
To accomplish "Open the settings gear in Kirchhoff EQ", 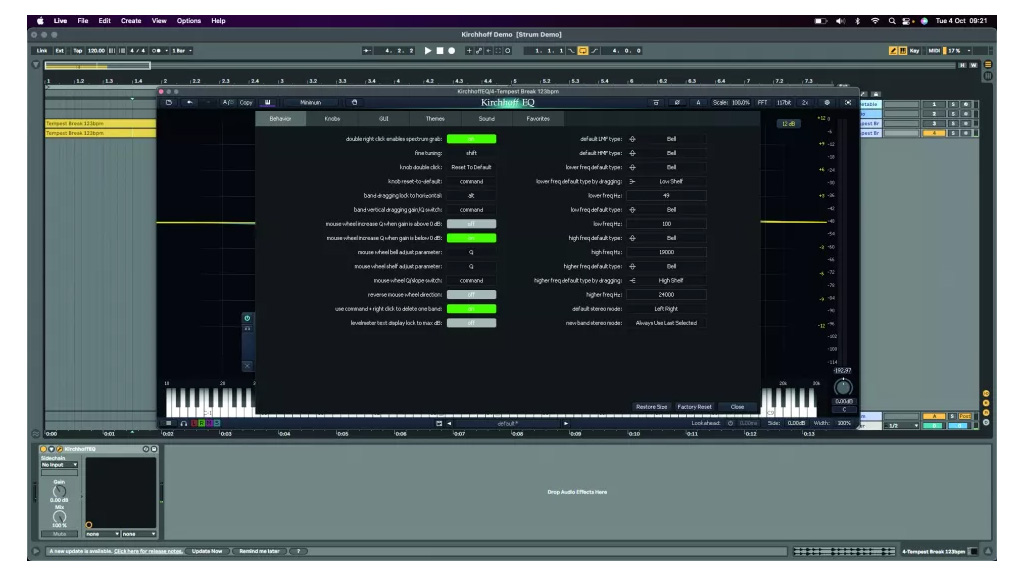I will click(x=827, y=103).
